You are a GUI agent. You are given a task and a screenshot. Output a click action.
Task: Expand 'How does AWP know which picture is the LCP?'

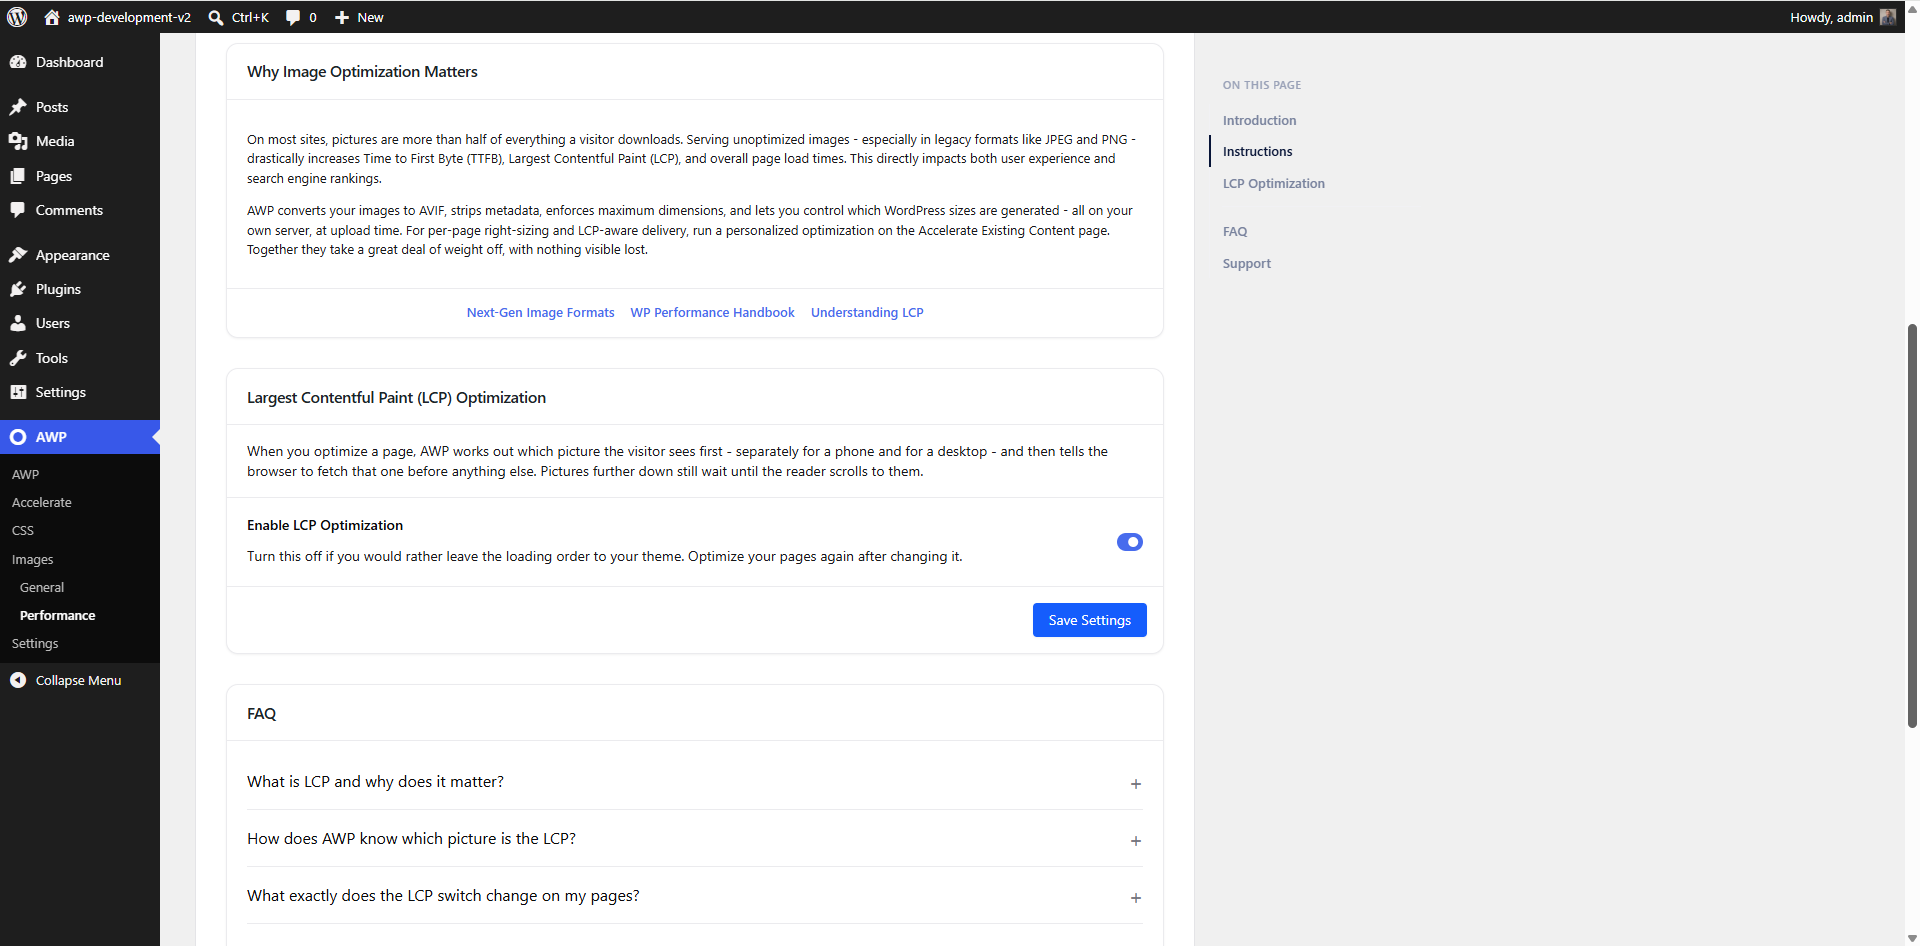pos(695,839)
